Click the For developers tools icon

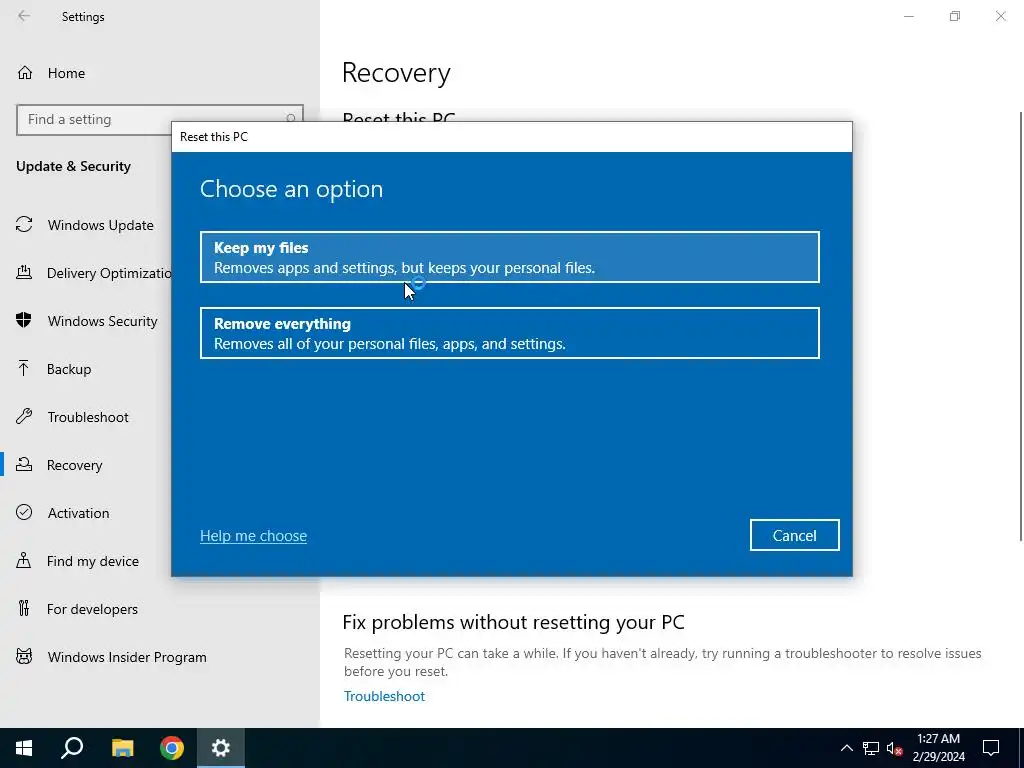pos(24,609)
